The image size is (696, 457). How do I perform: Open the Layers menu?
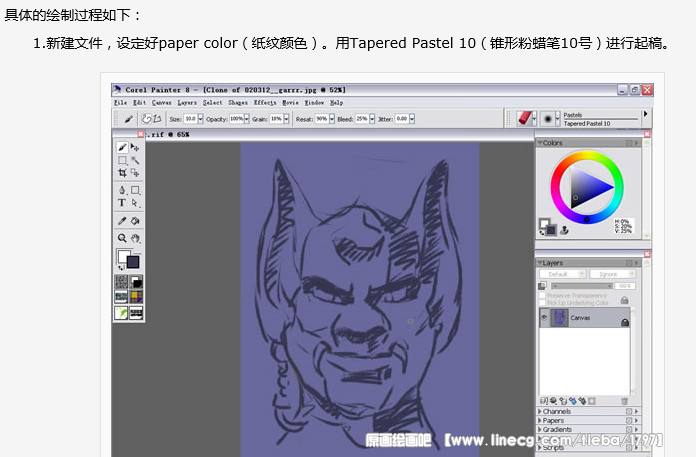187,102
